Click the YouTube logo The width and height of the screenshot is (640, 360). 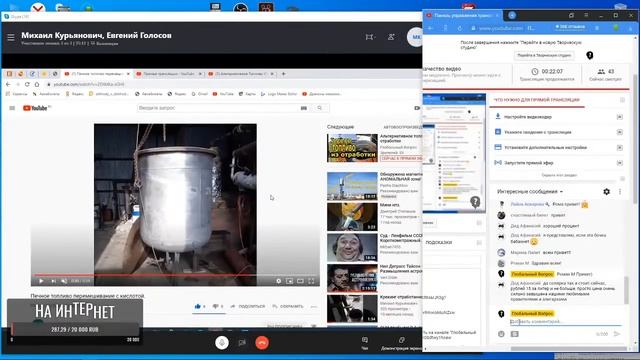pos(36,108)
